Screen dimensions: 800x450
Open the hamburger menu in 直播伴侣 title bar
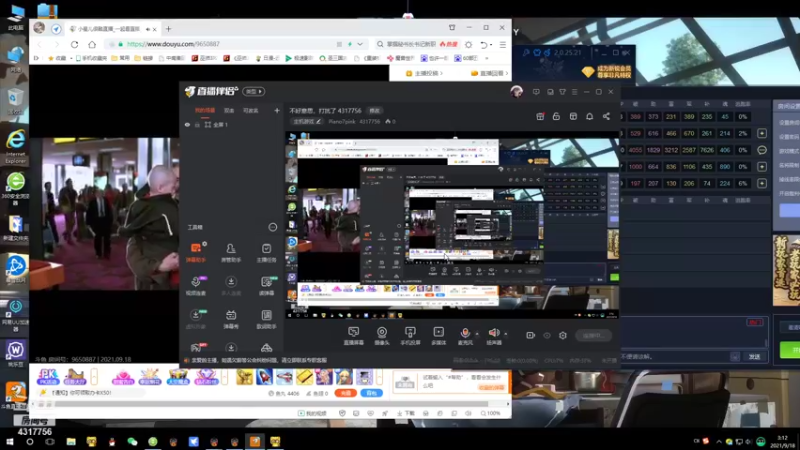pyautogui.click(x=574, y=92)
